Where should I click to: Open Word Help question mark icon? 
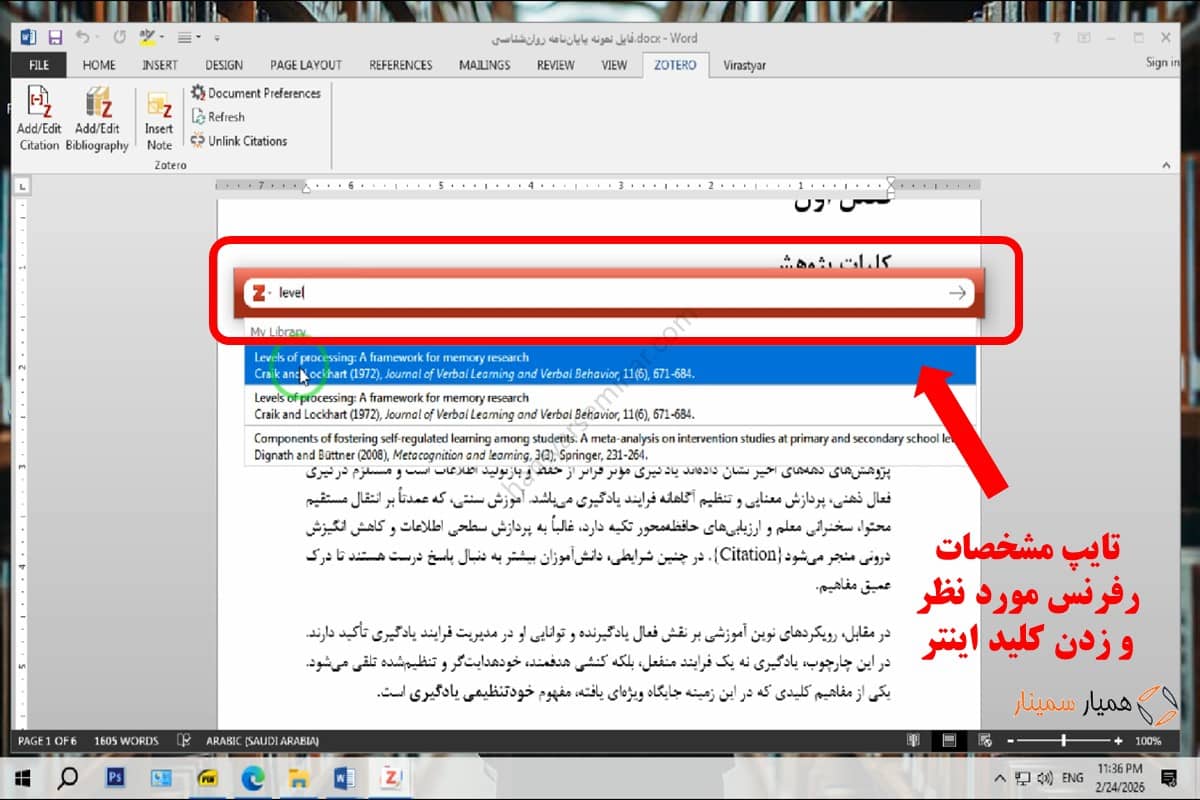click(x=1057, y=37)
